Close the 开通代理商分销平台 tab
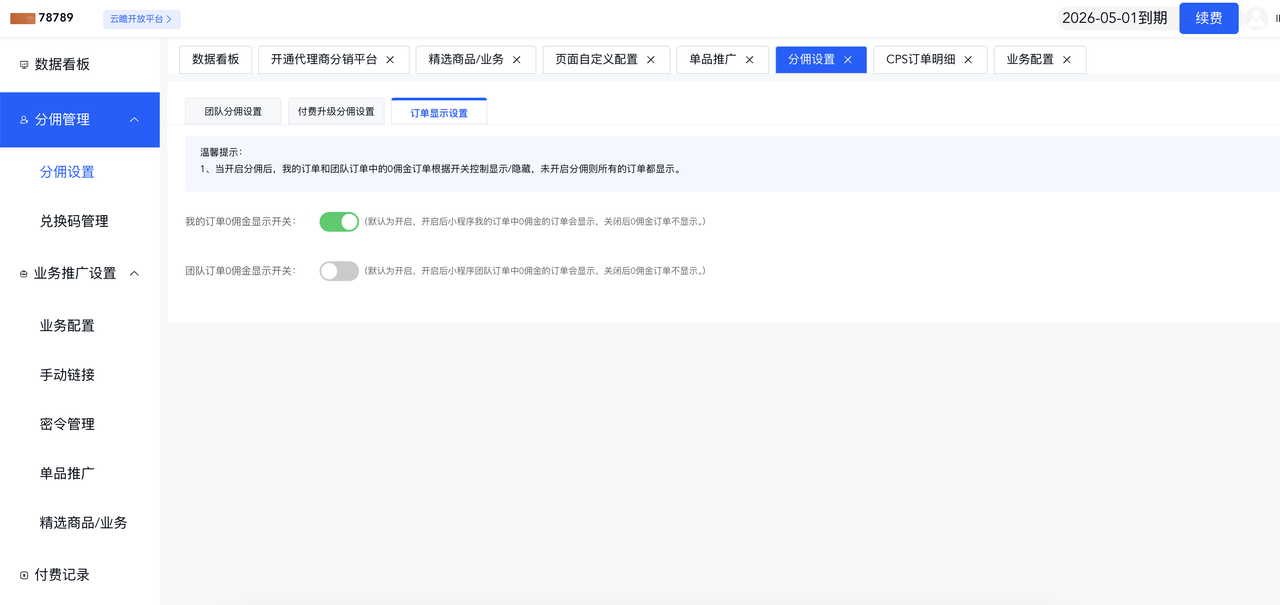The width and height of the screenshot is (1280, 605). tap(390, 60)
